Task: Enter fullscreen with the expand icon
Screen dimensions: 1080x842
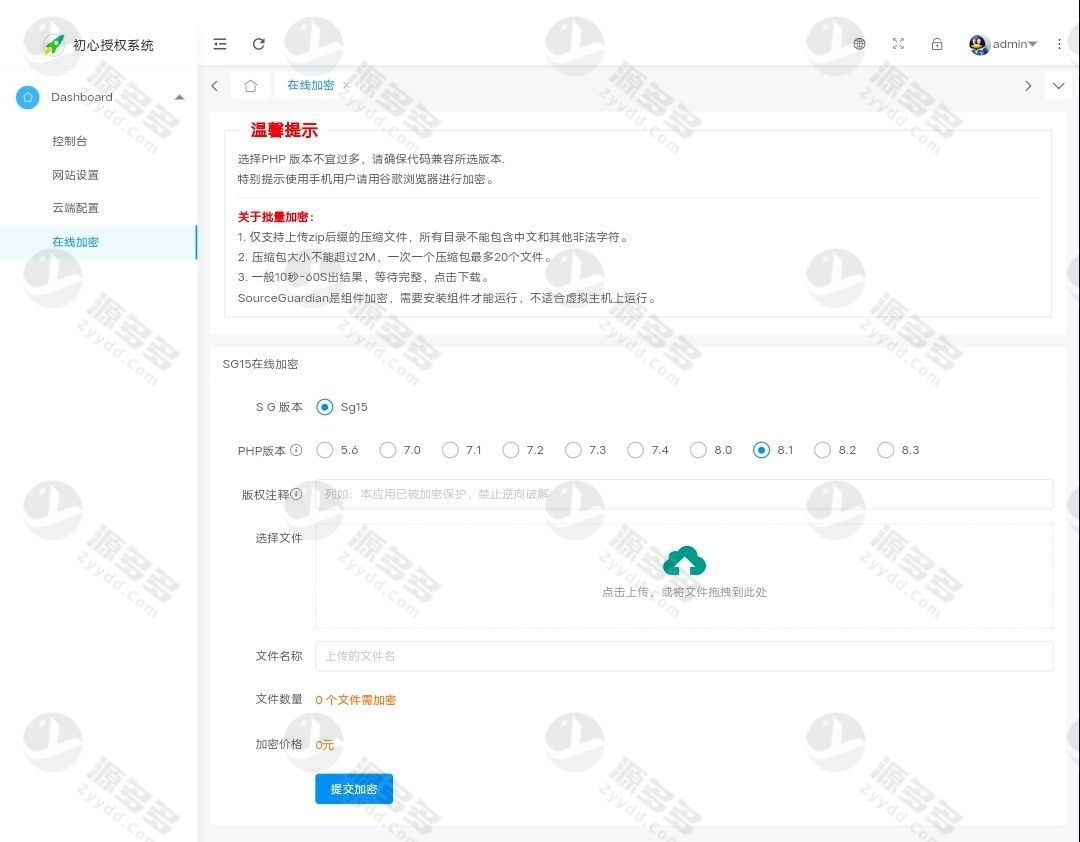Action: [x=898, y=44]
